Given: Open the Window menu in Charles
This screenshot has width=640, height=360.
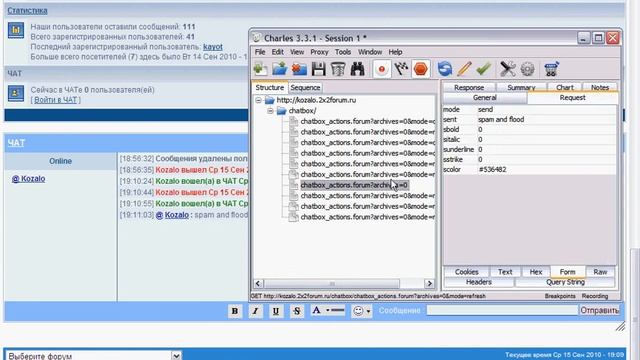Looking at the screenshot, I should 370,52.
